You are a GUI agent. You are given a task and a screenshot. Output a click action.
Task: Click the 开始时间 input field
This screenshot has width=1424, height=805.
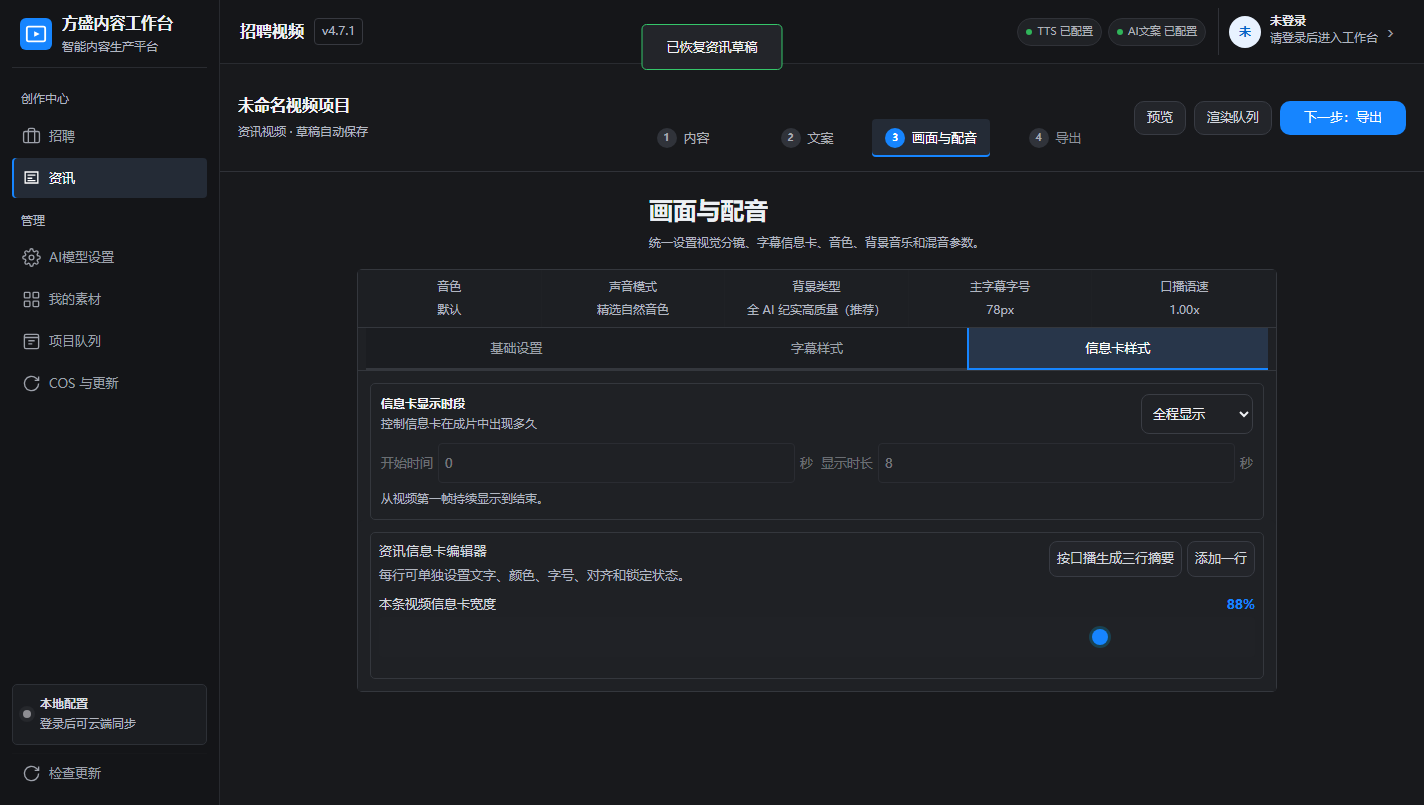click(x=616, y=463)
